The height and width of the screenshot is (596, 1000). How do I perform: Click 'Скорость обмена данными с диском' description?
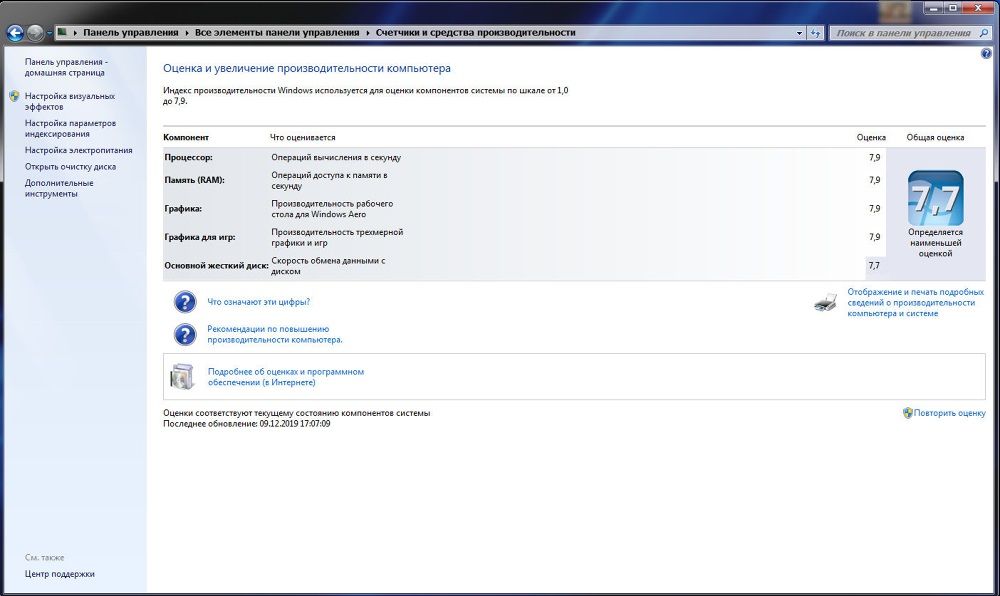click(328, 266)
